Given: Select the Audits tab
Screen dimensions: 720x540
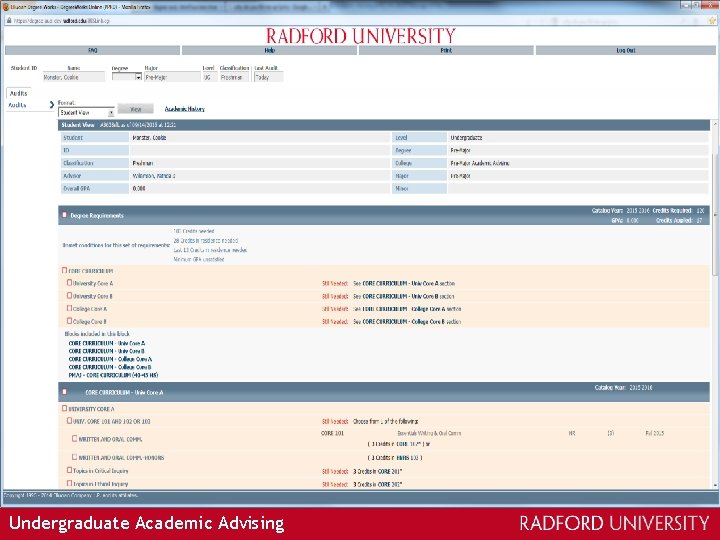Looking at the screenshot, I should [x=18, y=93].
